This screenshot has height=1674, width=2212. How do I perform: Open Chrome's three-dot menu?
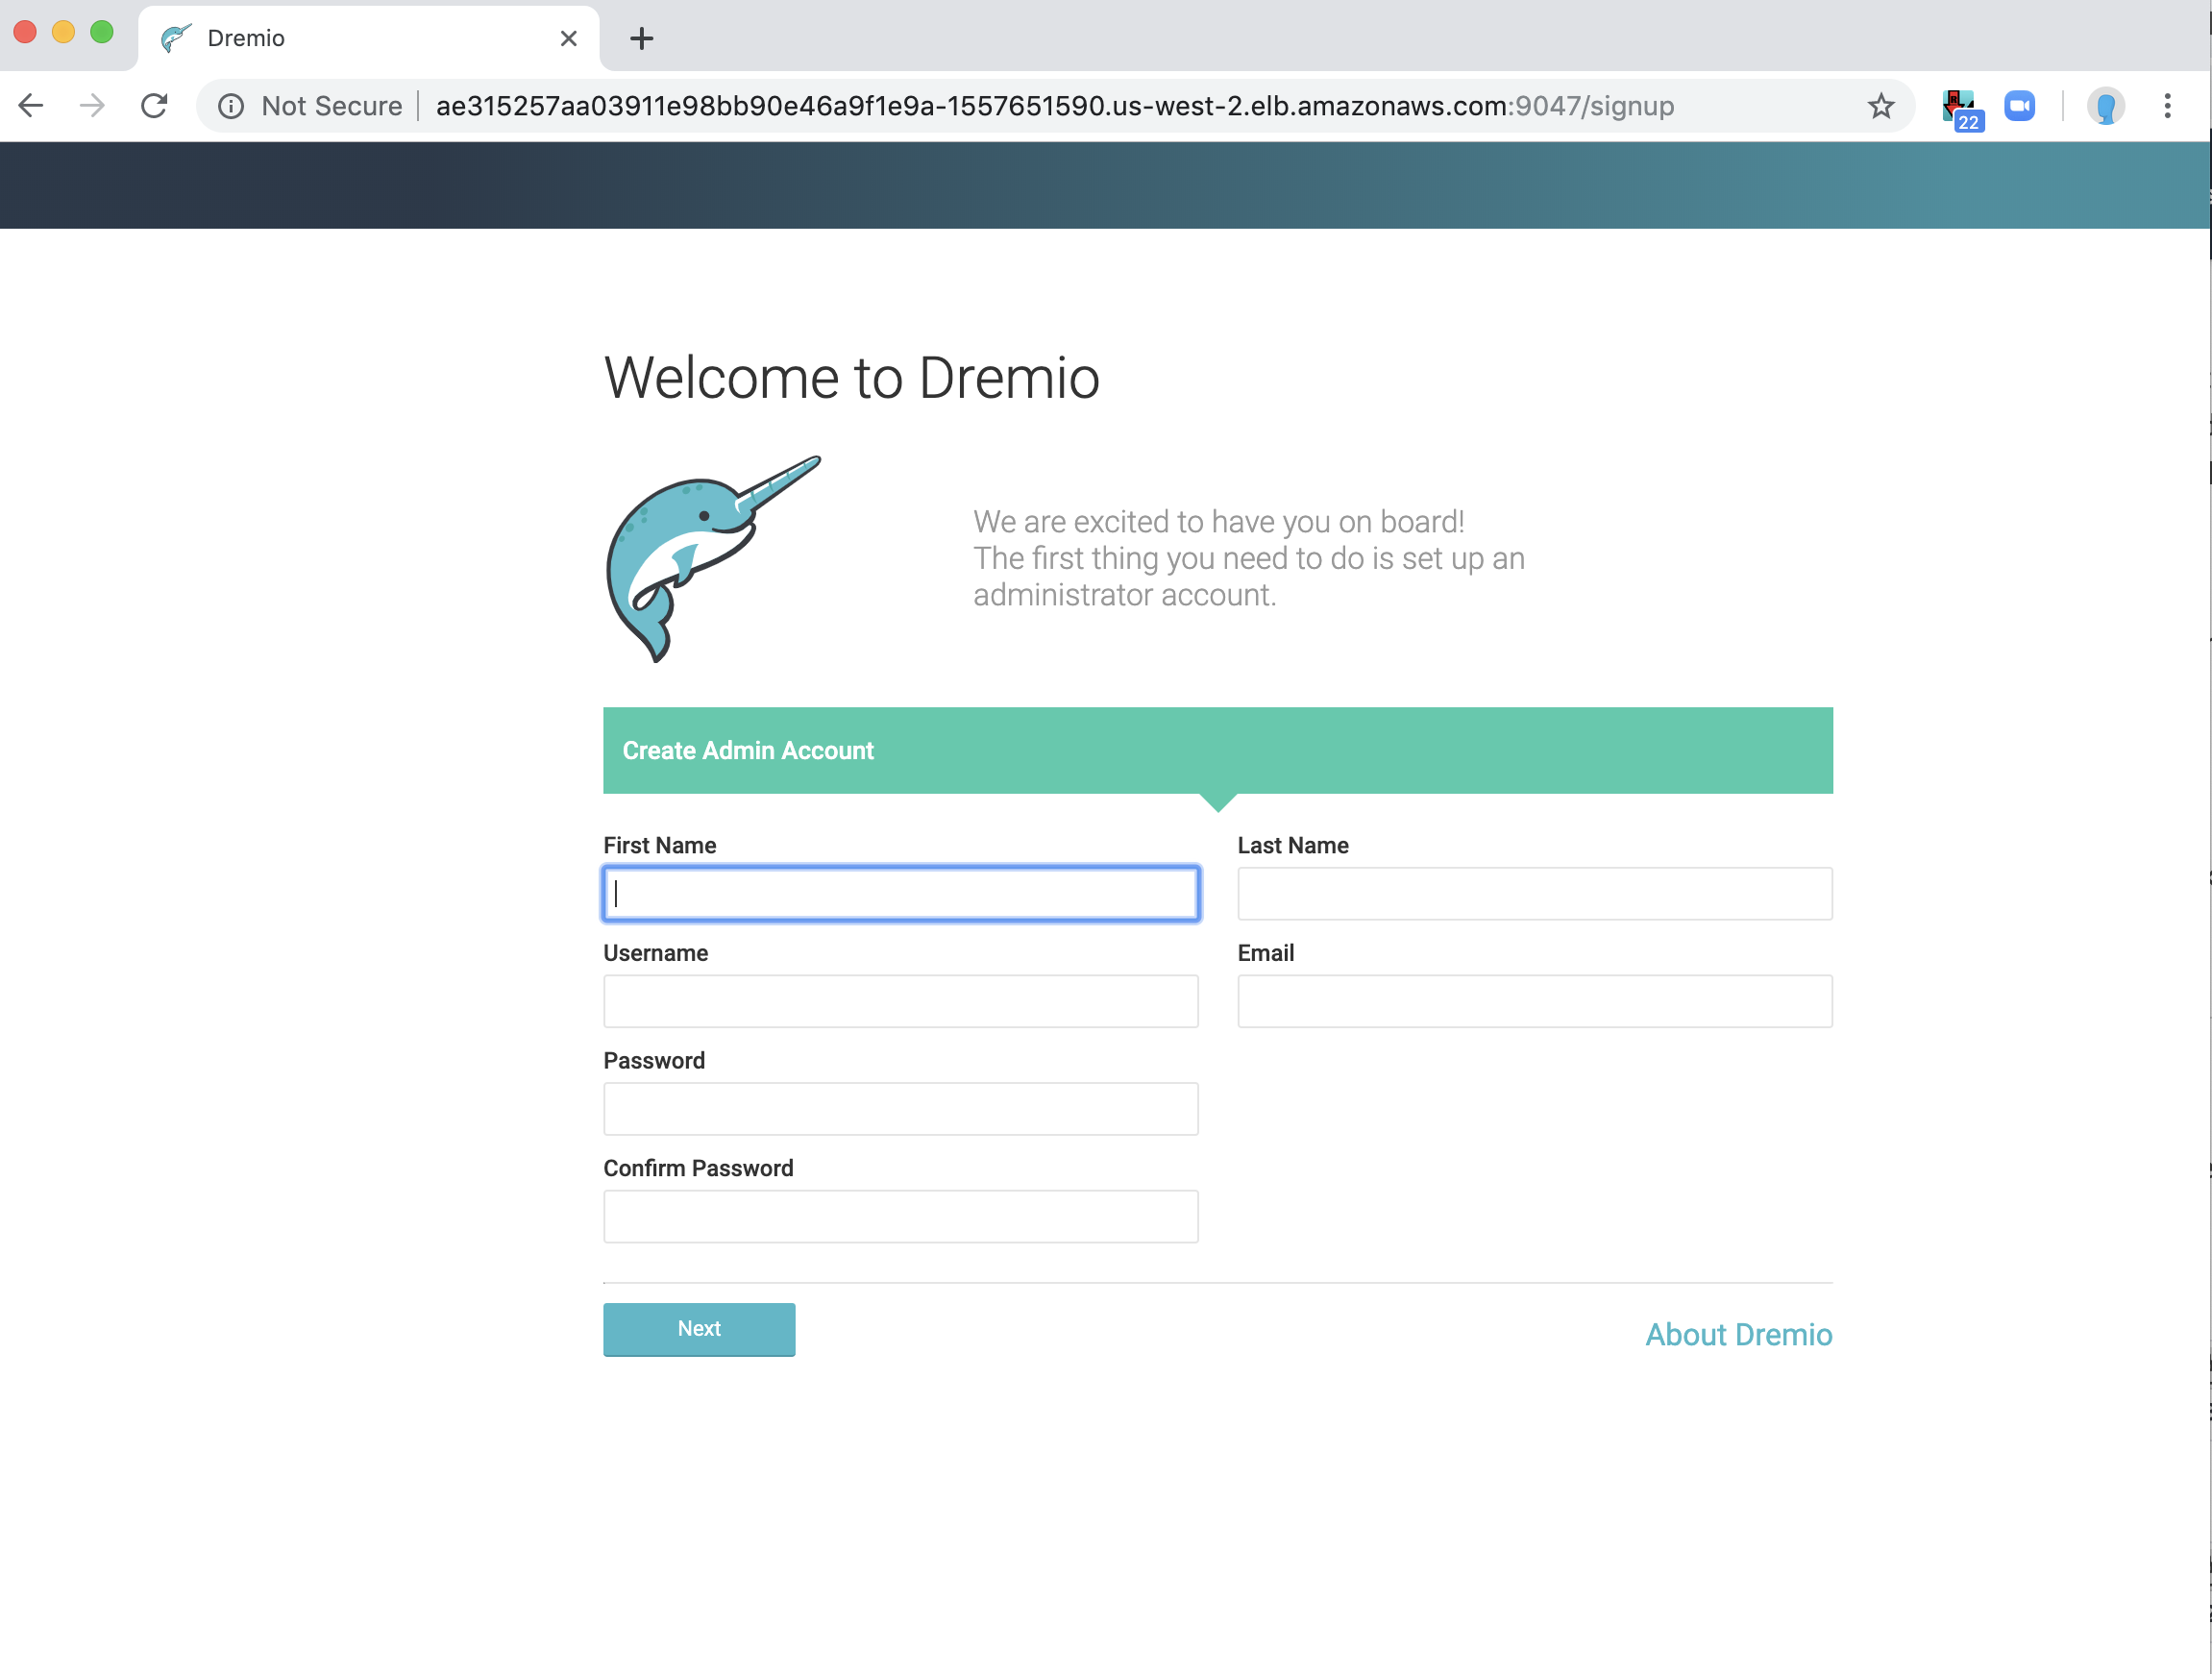point(2167,106)
